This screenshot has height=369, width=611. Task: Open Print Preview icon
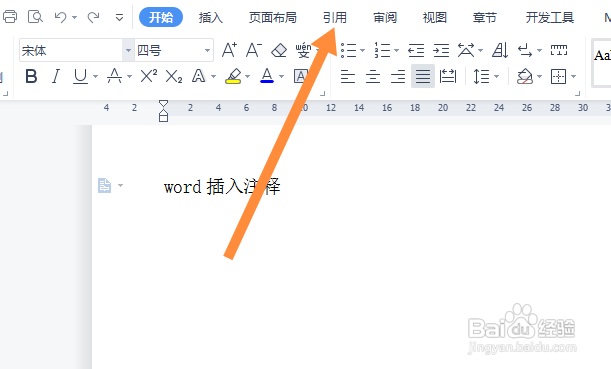(x=35, y=17)
